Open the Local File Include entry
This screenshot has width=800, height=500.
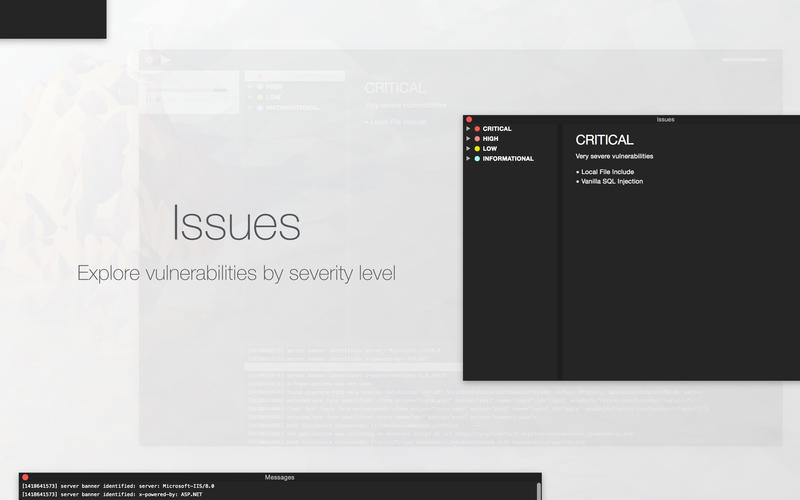pyautogui.click(x=607, y=172)
